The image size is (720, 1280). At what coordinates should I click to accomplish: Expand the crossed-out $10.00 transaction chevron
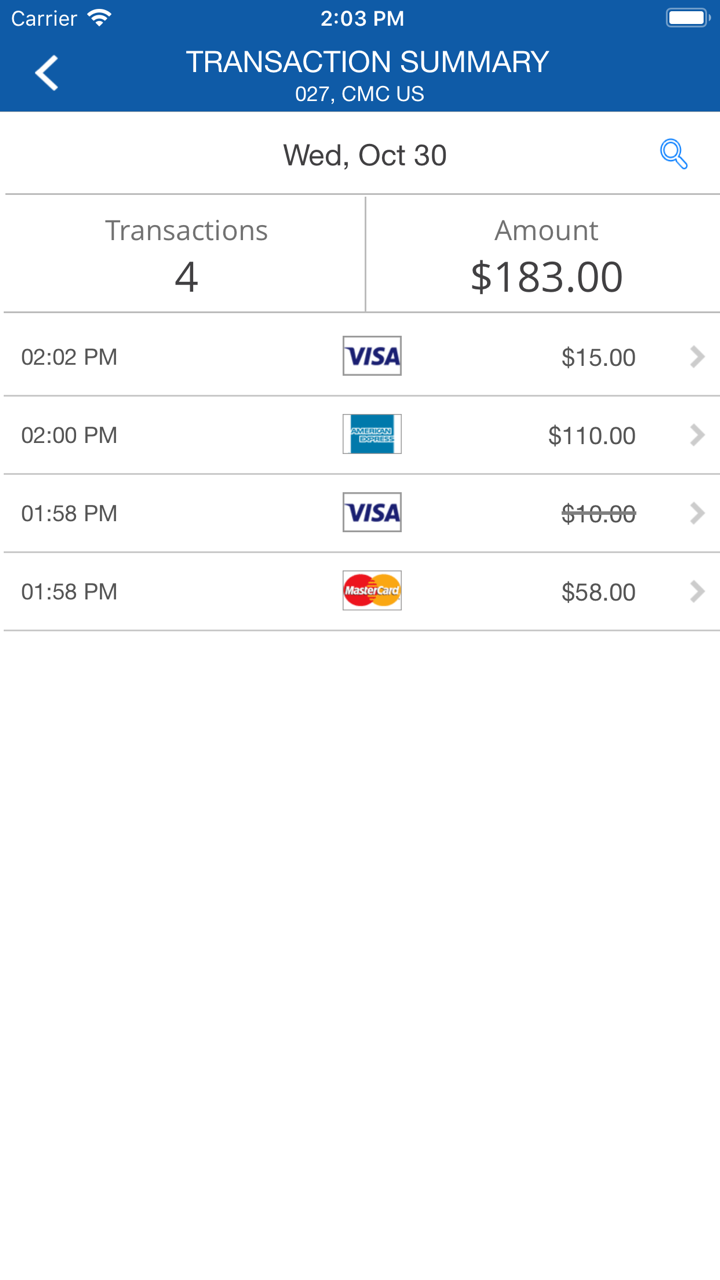click(x=697, y=513)
